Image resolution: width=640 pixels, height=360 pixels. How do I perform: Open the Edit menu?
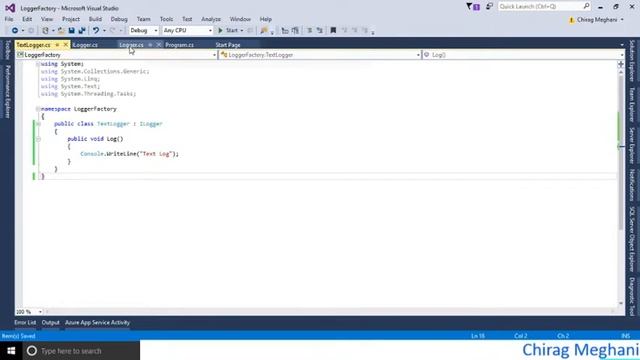point(27,19)
